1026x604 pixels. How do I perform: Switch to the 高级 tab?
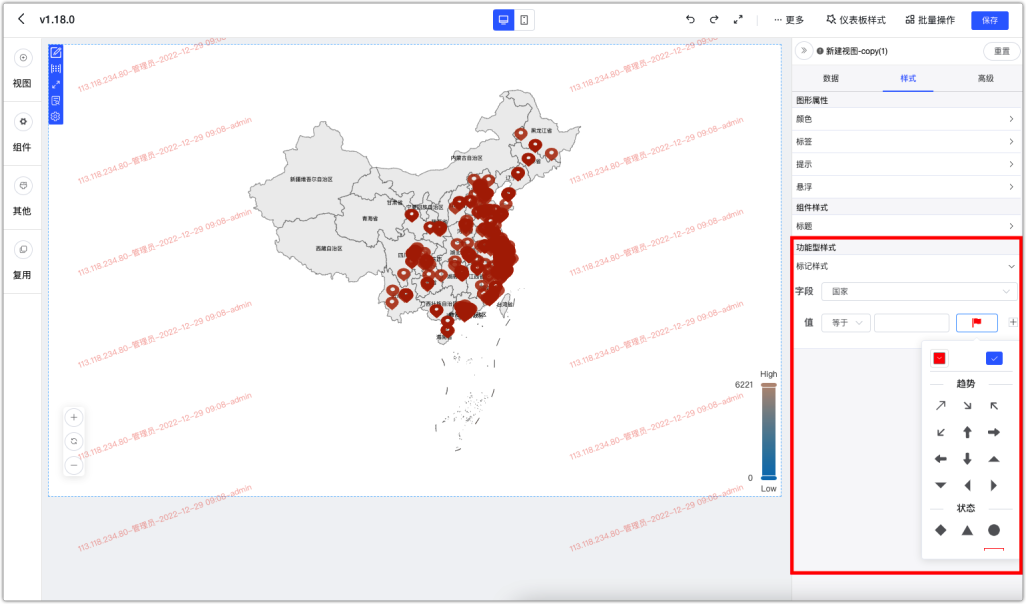(985, 78)
